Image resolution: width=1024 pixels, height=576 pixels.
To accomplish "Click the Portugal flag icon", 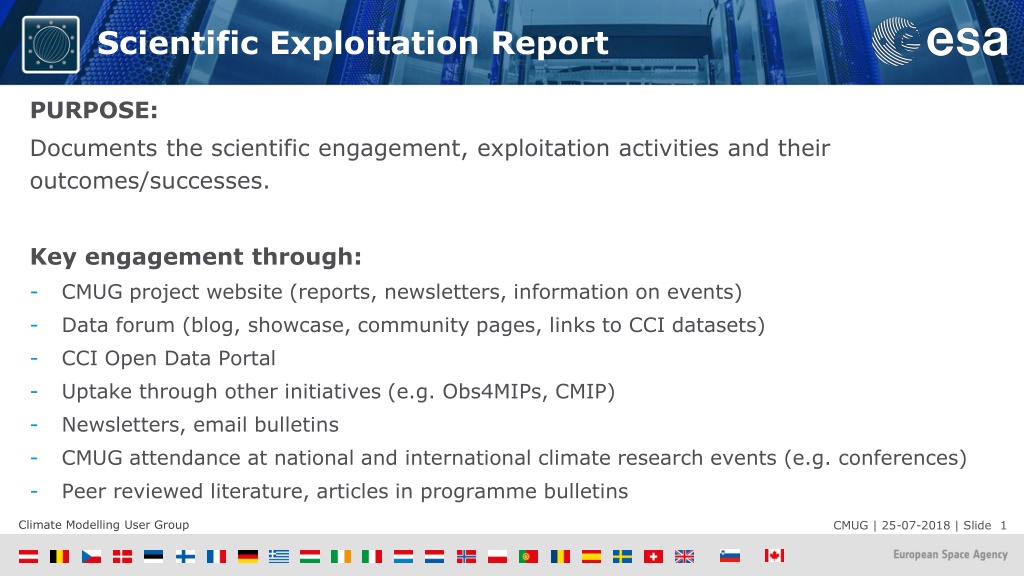I will click(528, 556).
